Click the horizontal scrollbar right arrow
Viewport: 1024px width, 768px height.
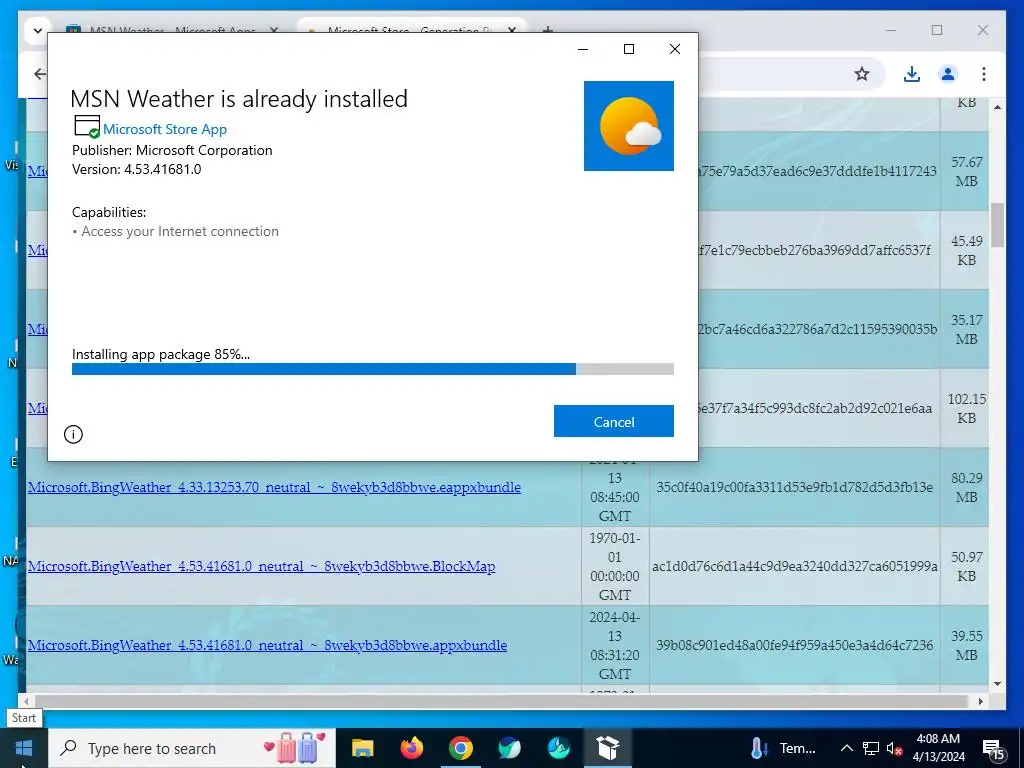click(980, 701)
